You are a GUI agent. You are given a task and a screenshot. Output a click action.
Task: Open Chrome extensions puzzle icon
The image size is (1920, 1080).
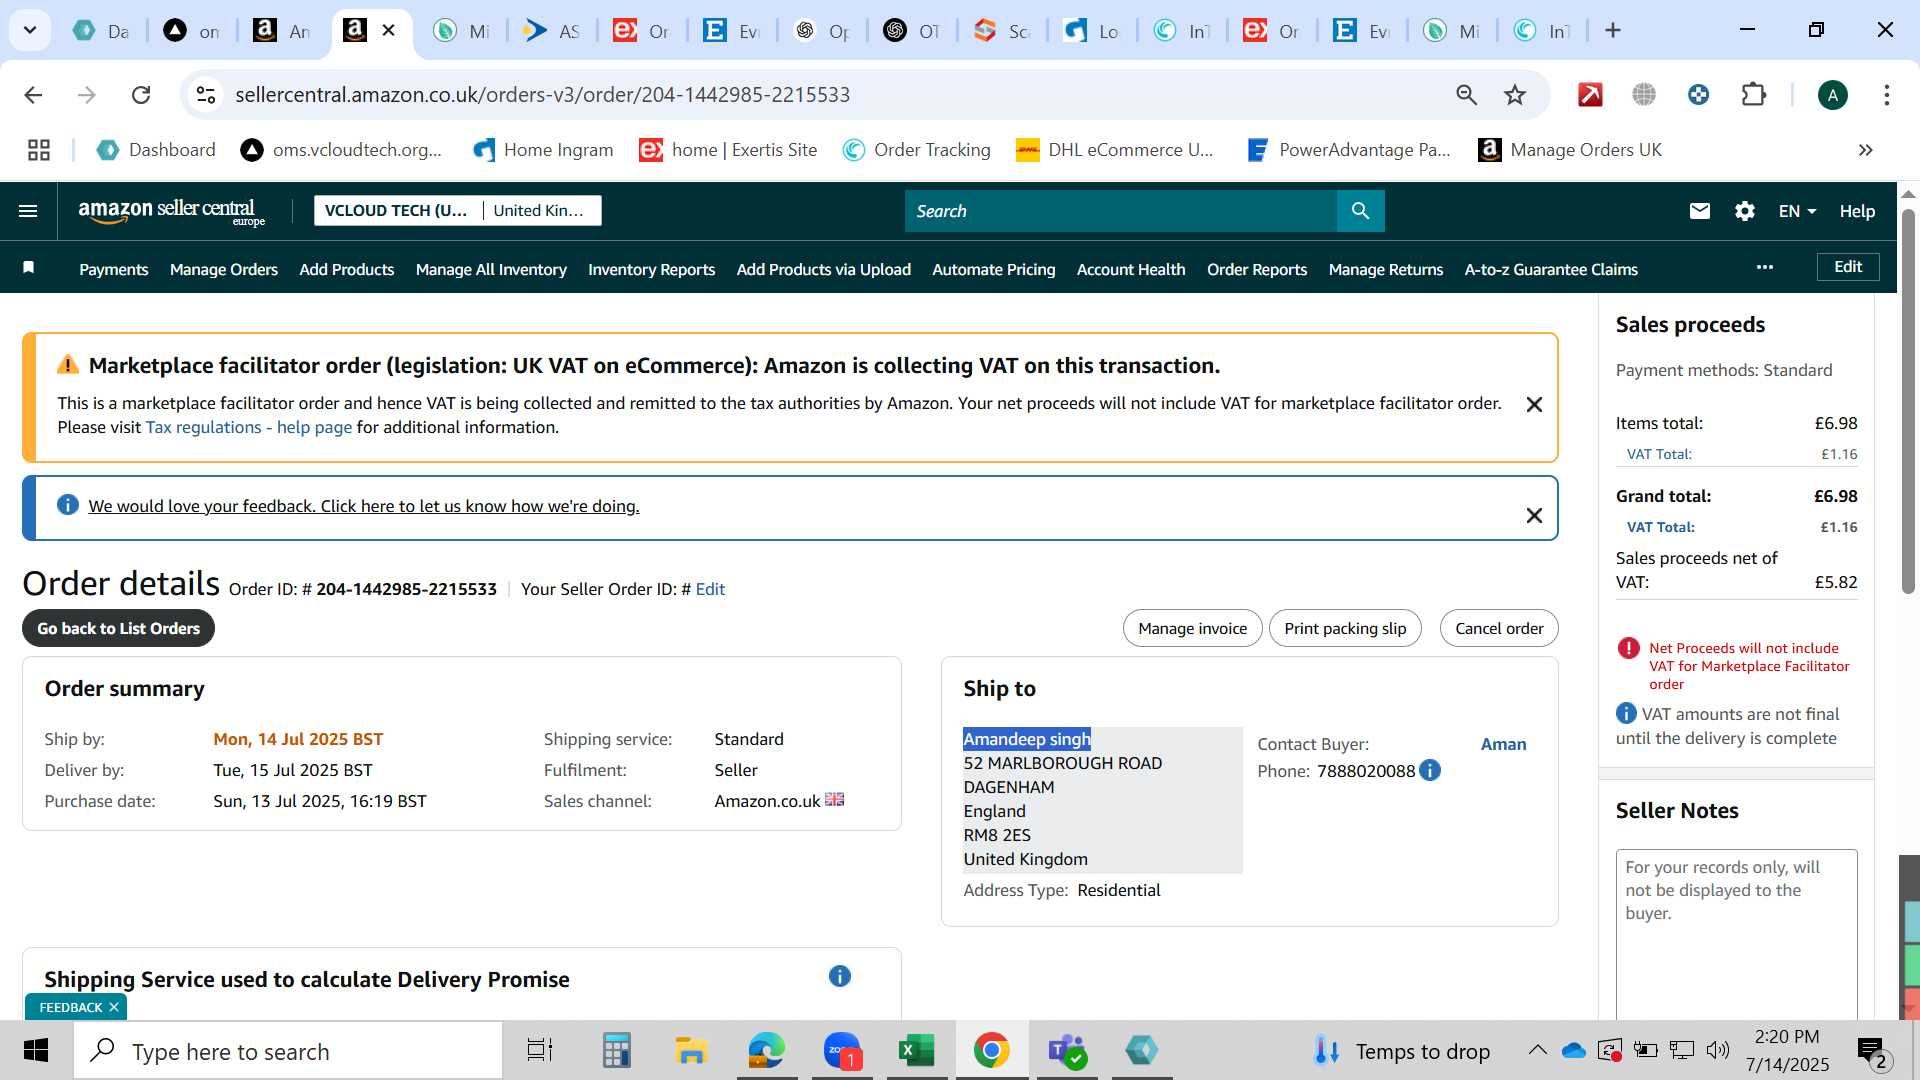[x=1753, y=95]
